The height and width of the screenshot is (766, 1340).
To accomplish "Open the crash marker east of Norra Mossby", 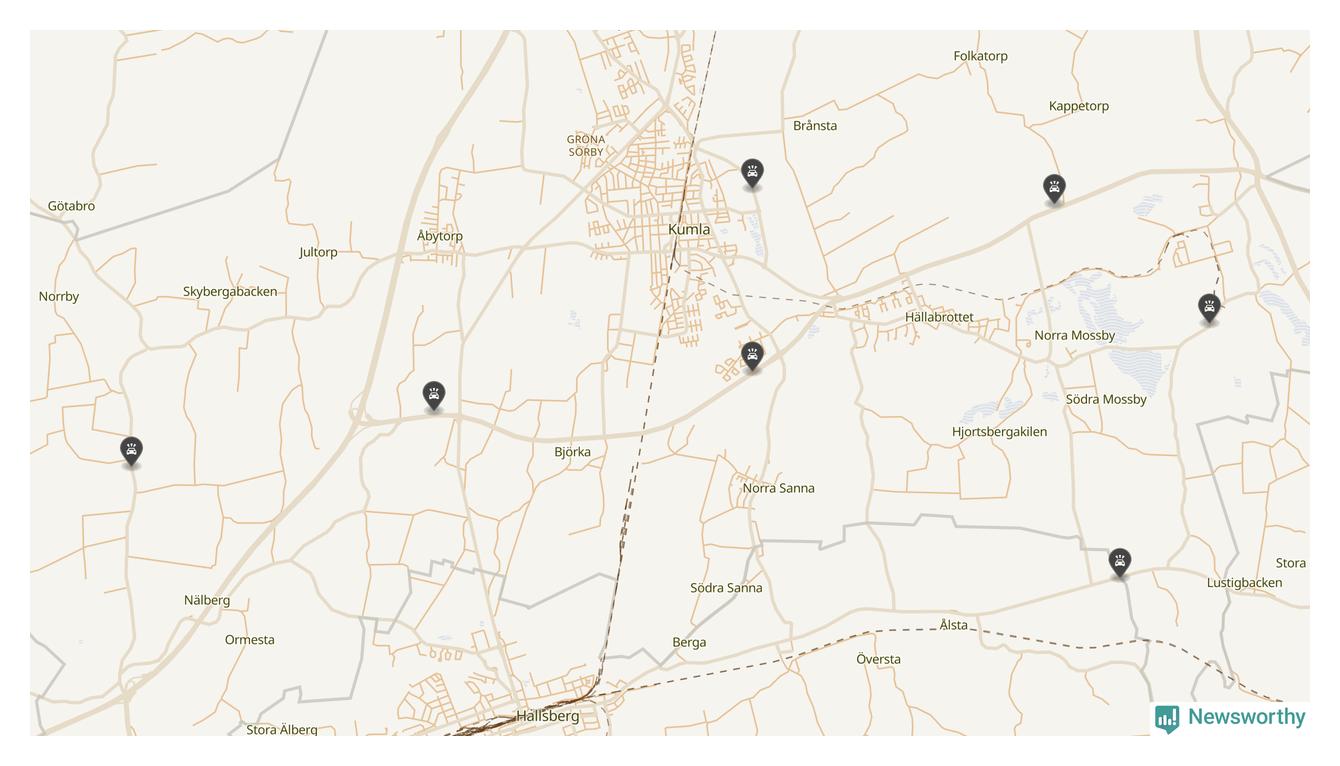I will (1209, 308).
